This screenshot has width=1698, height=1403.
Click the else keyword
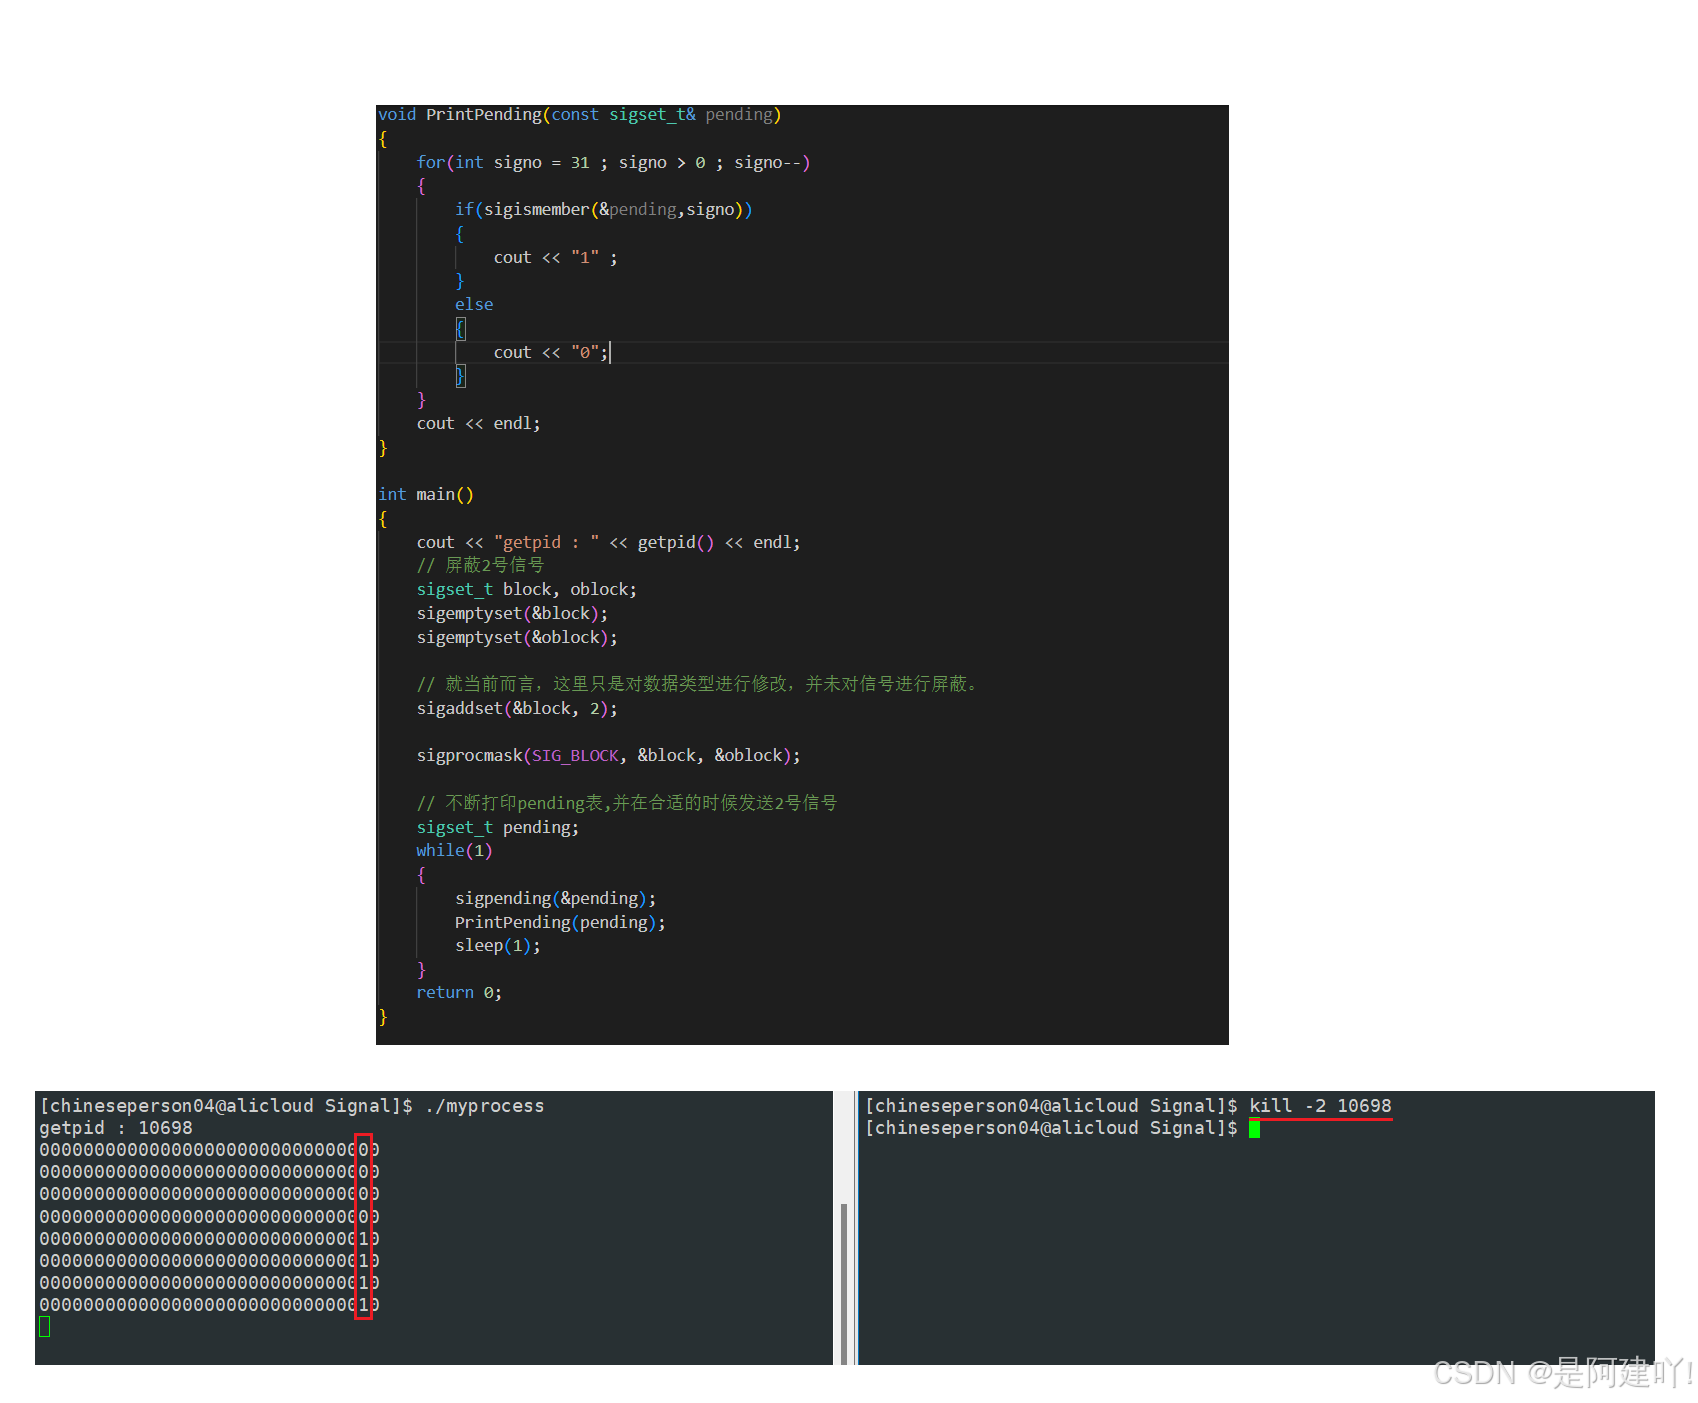tap(474, 305)
